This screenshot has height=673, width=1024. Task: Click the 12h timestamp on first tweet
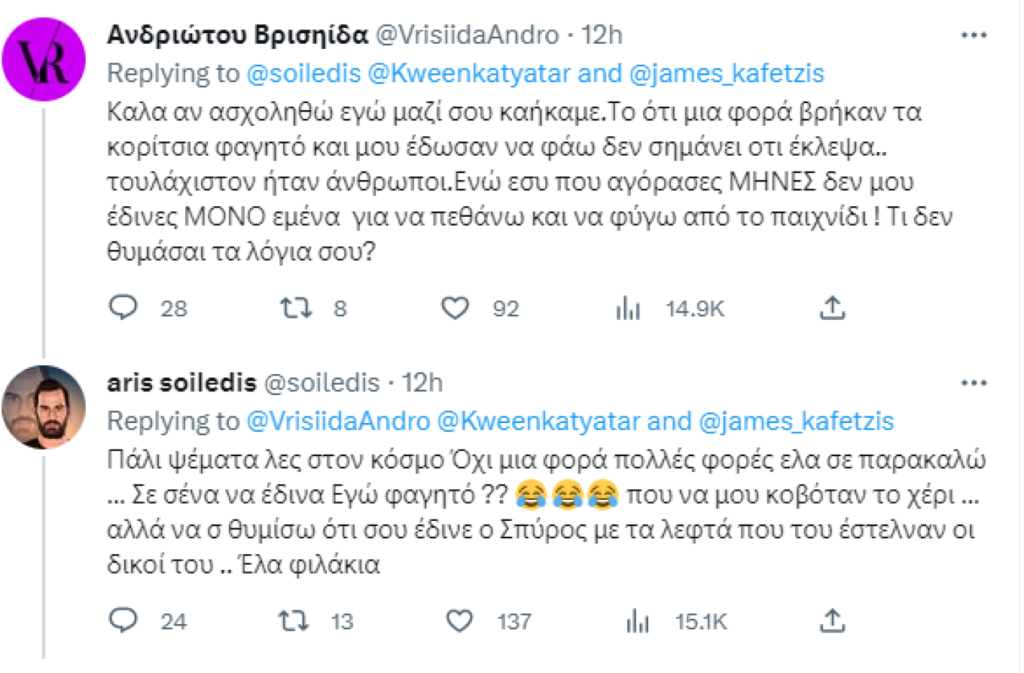[602, 35]
